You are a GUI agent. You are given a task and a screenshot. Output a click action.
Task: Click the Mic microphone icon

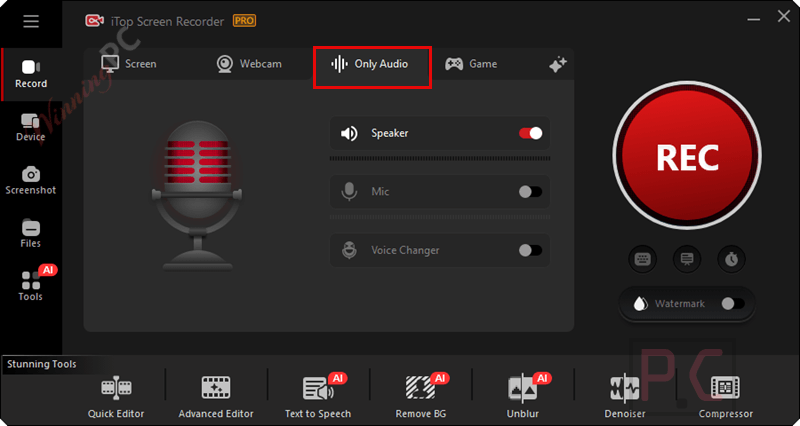(x=349, y=192)
